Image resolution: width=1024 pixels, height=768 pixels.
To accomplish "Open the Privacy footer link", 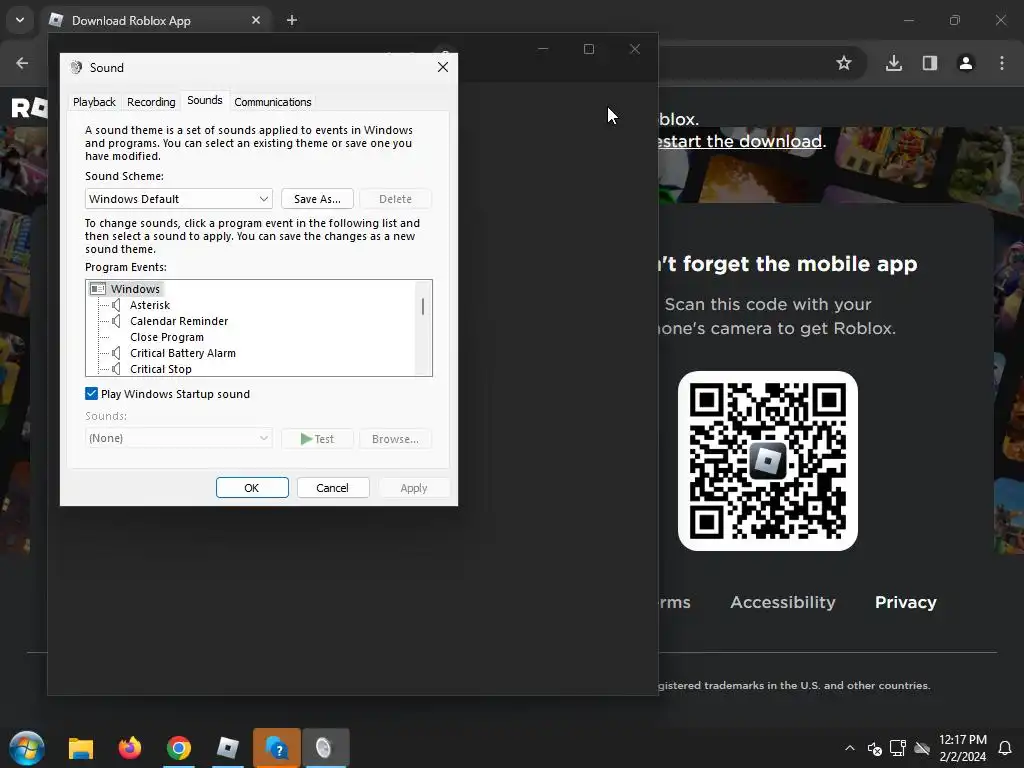I will click(x=905, y=602).
